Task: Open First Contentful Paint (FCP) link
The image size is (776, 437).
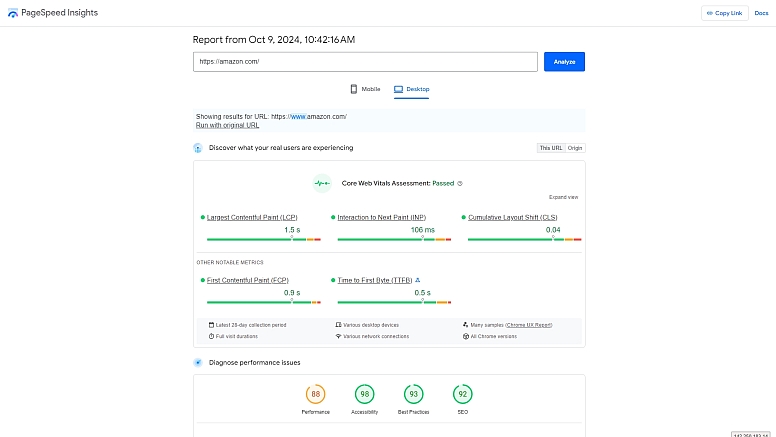Action: click(x=247, y=280)
